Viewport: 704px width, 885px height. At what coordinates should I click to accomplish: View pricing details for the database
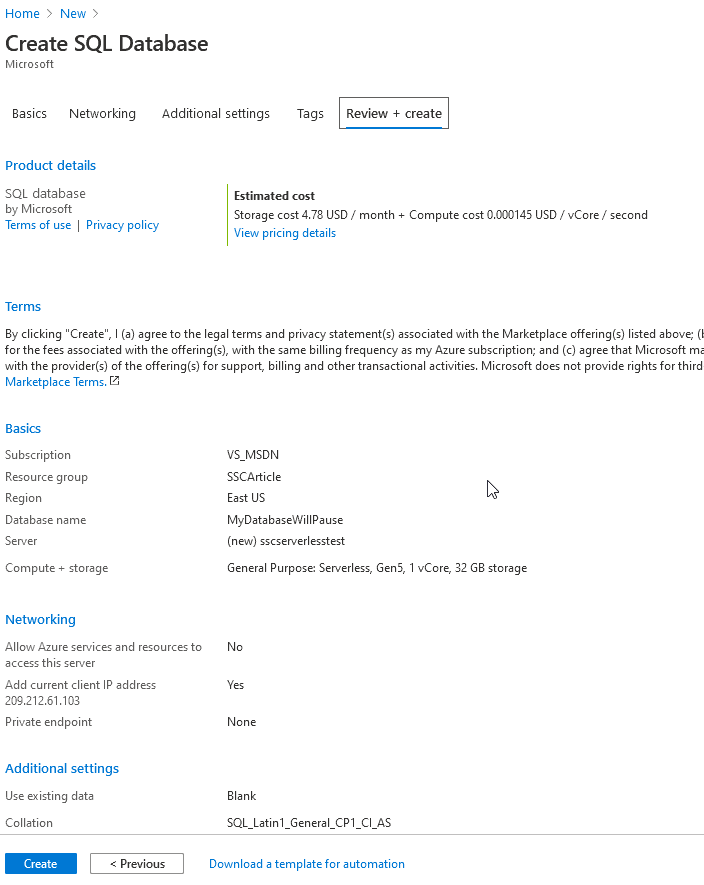285,233
